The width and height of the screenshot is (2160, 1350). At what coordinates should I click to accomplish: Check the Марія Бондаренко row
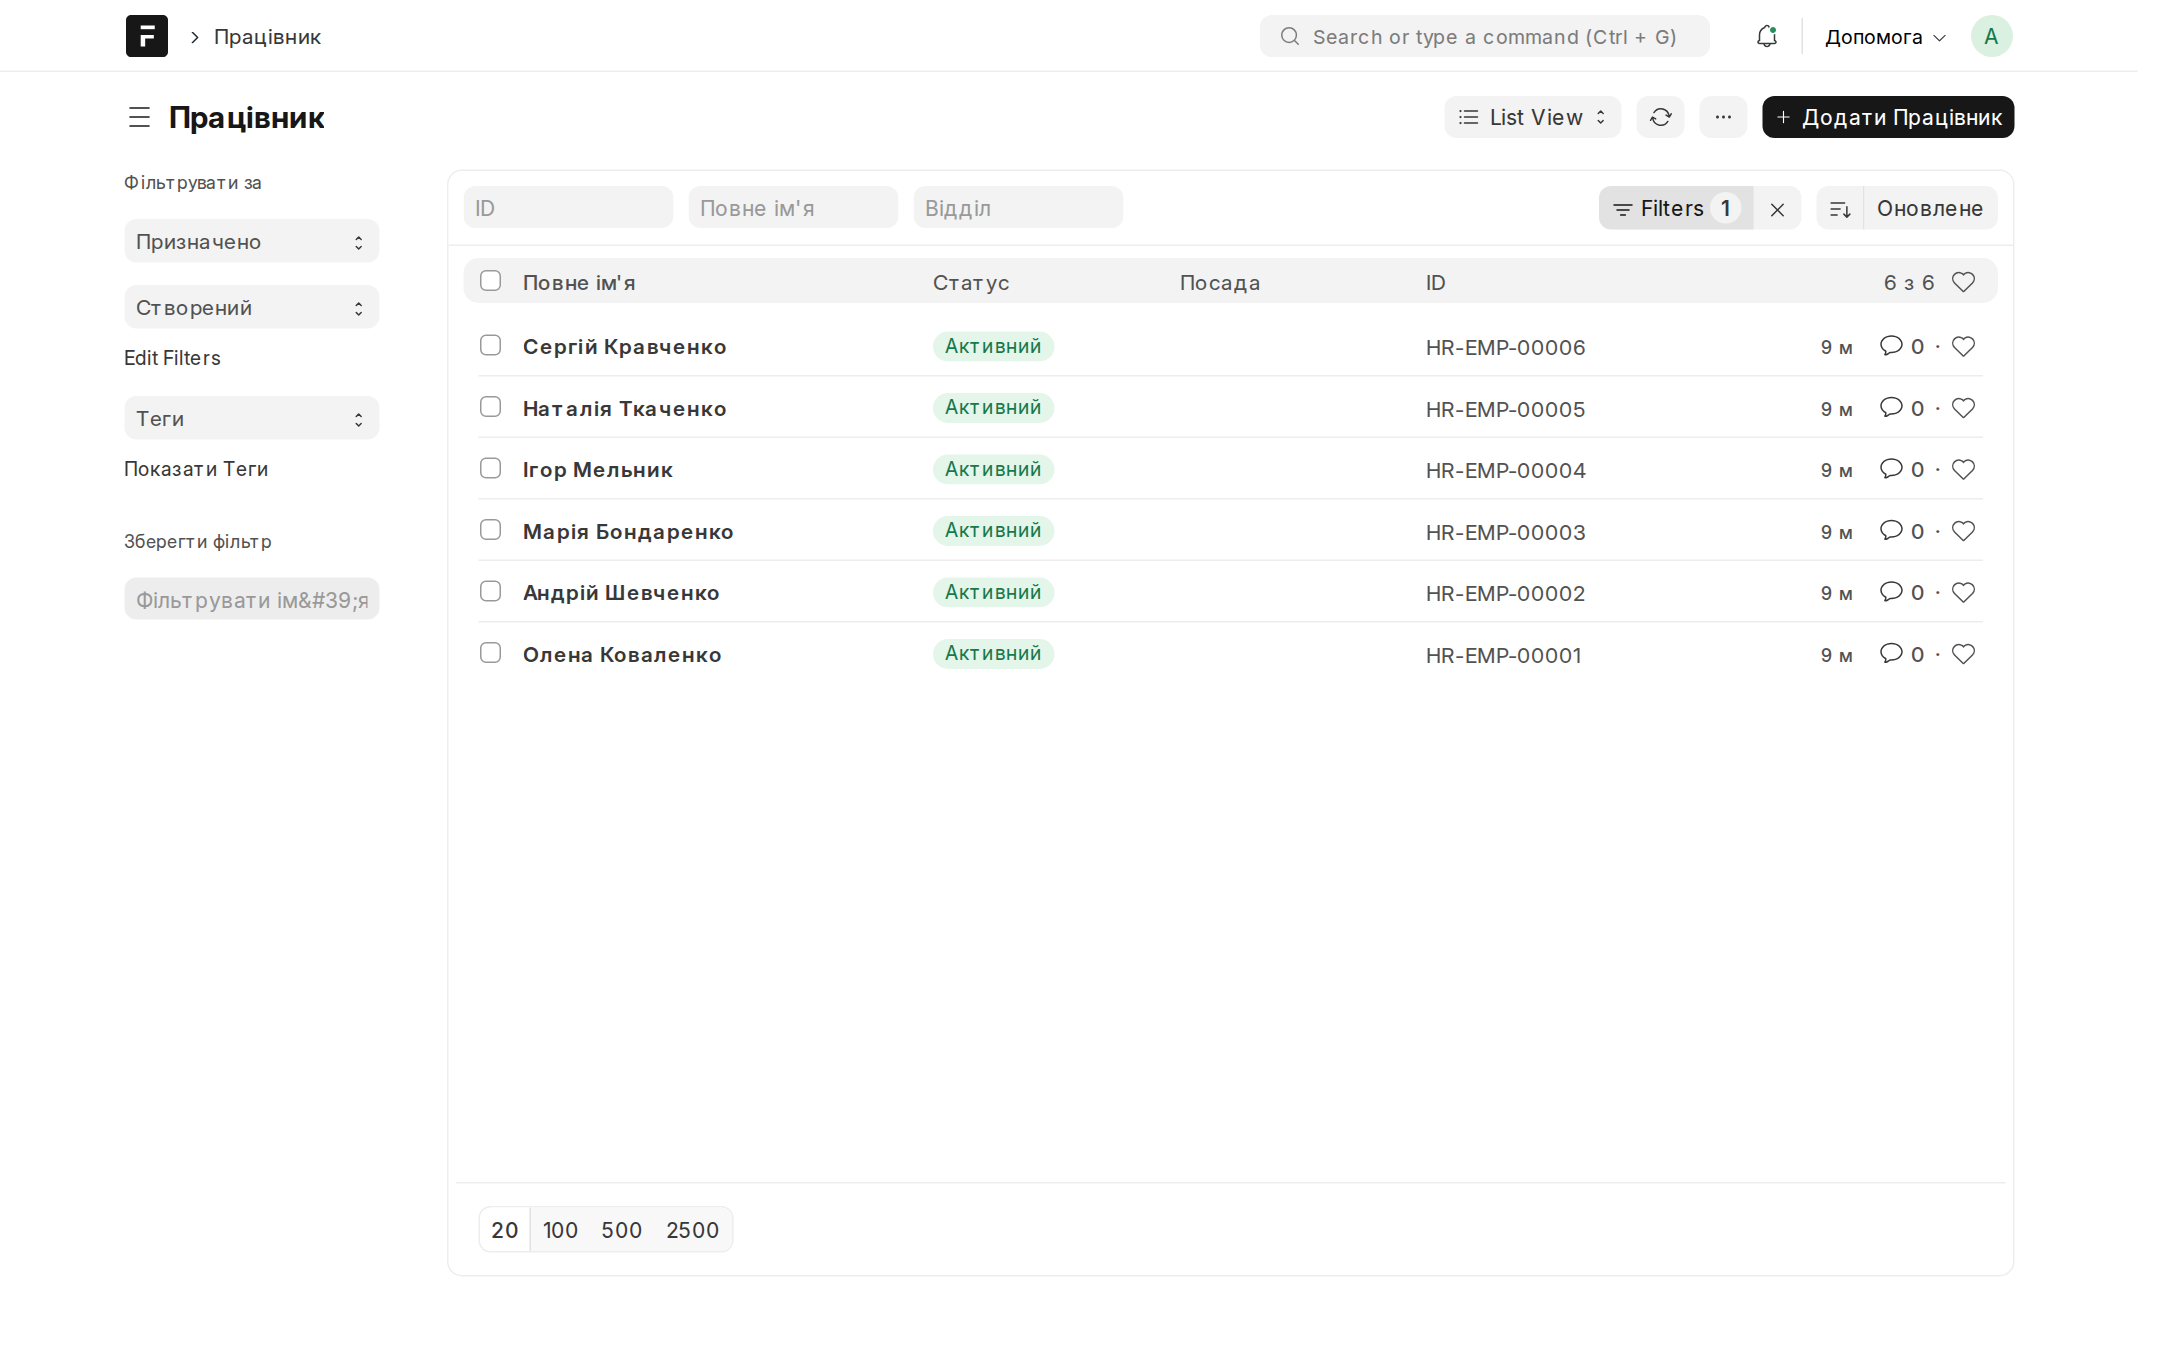point(490,530)
